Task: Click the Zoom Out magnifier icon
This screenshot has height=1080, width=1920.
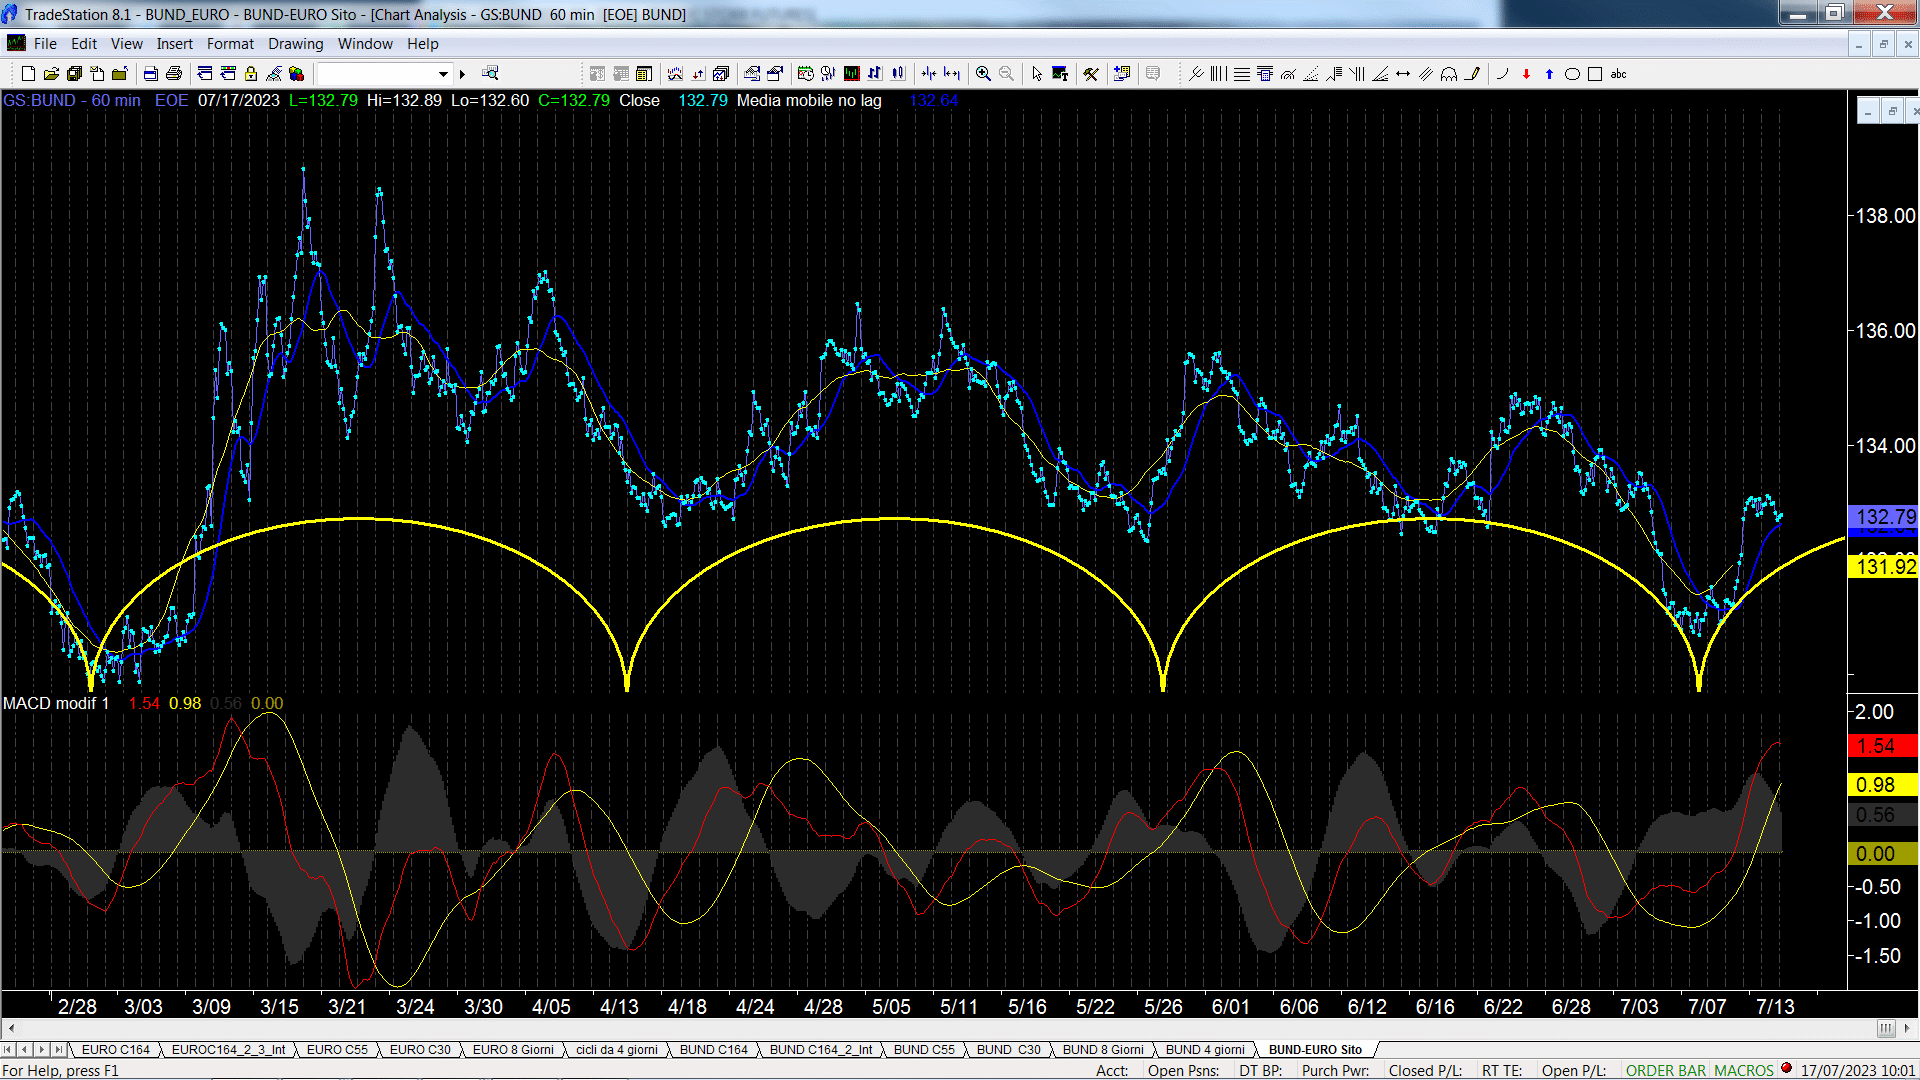Action: (1007, 73)
